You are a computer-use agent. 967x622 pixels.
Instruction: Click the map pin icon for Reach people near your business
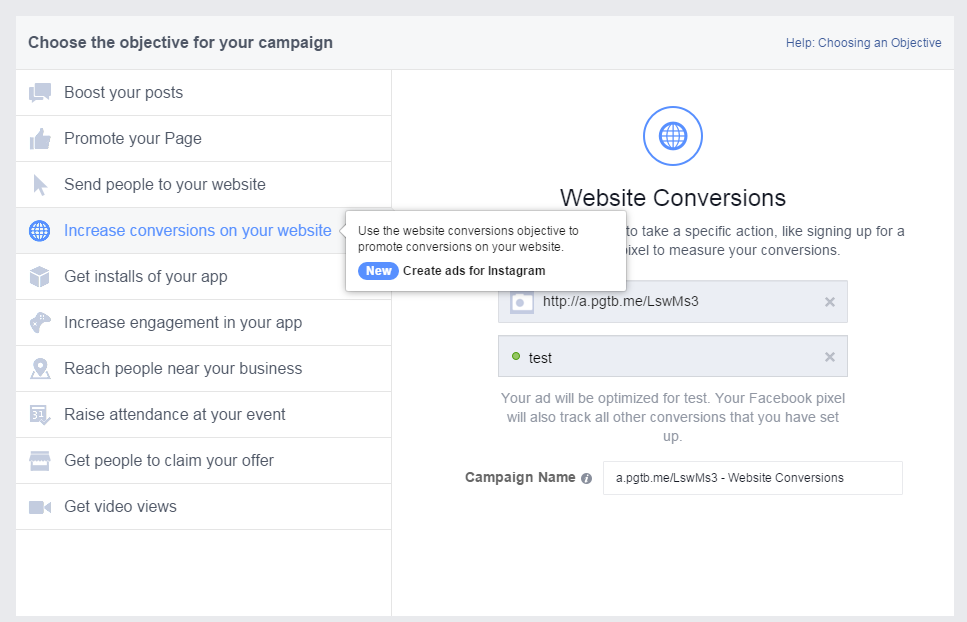pos(40,369)
